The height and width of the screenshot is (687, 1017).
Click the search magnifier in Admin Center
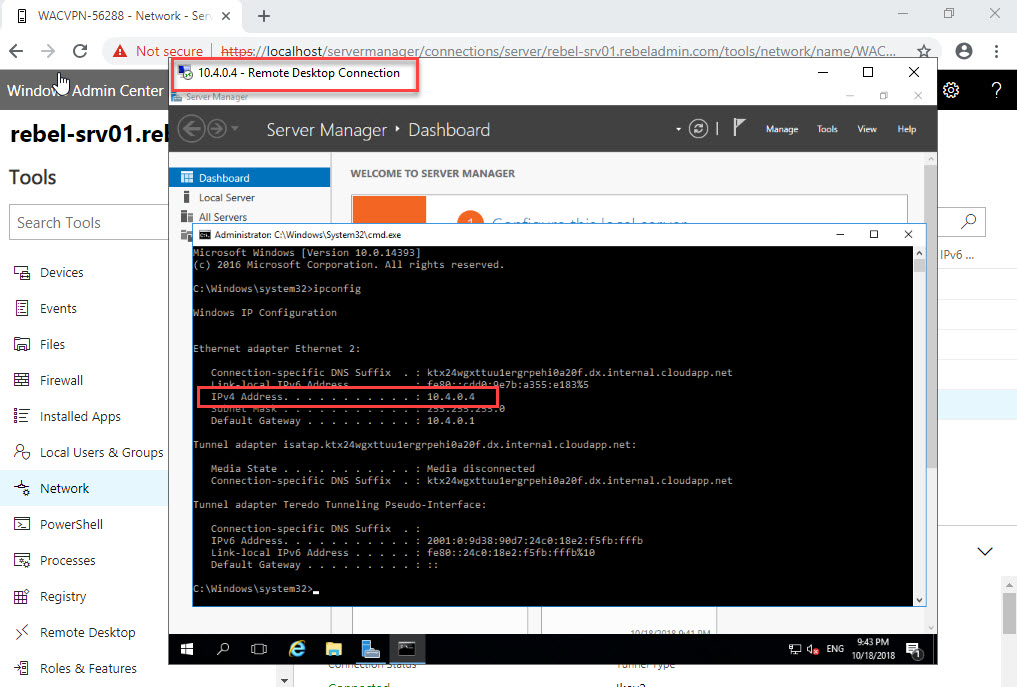click(x=968, y=222)
